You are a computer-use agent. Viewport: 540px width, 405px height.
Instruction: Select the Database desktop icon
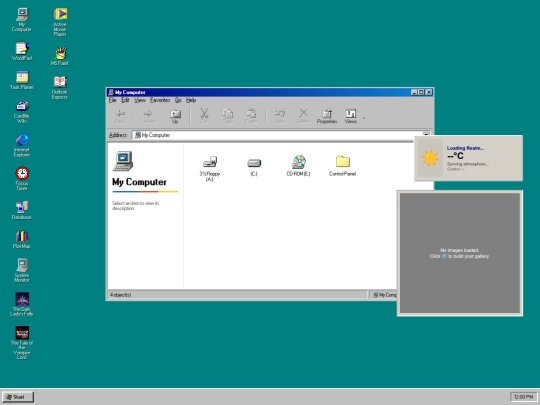[22, 210]
